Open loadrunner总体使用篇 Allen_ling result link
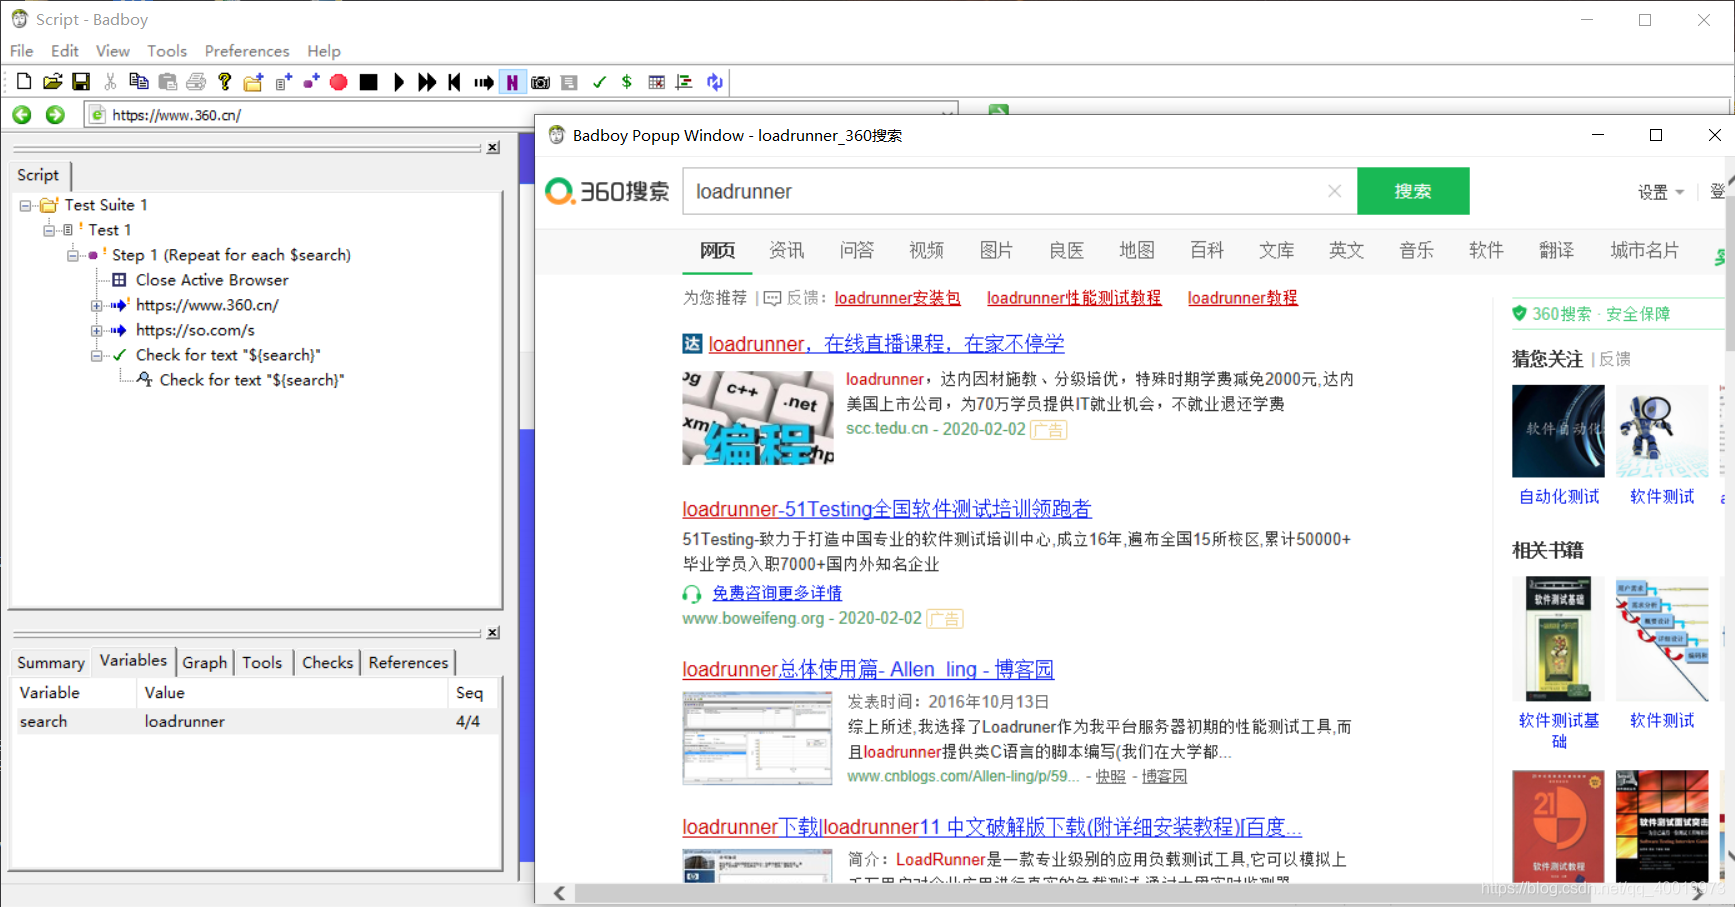Viewport: 1735px width, 907px height. click(868, 669)
